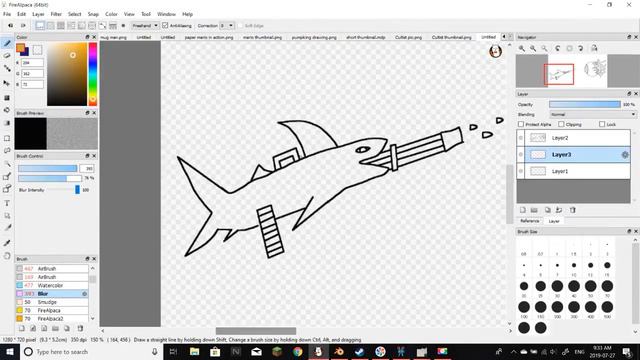This screenshot has width=640, height=360.
Task: Click the rainbow hue strip
Action: [x=93, y=74]
